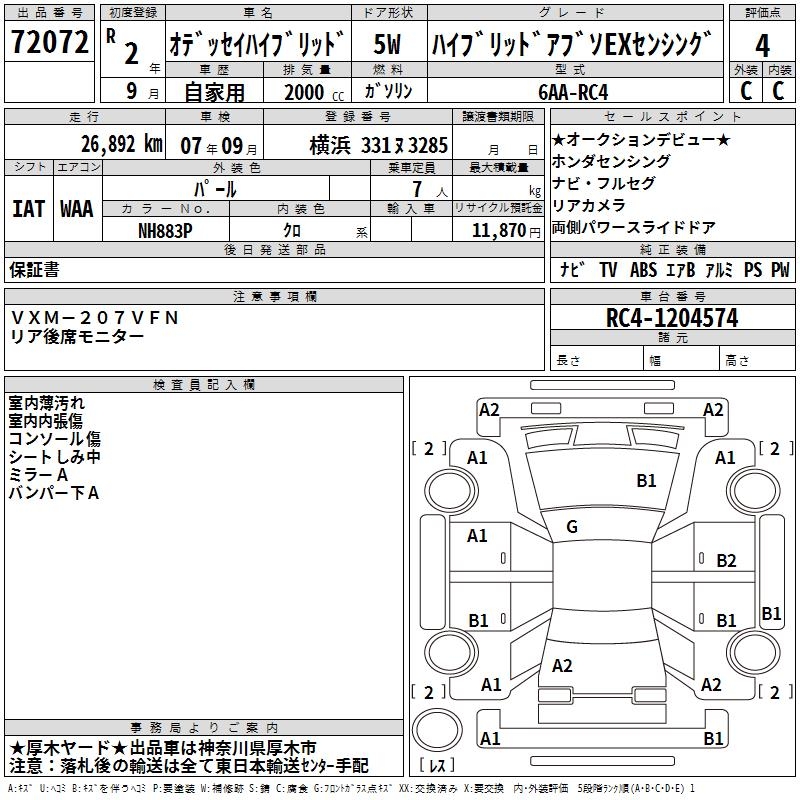800x800 pixels.
Task: Select the grade "ハイブリッドアブソEXセンシング"
Action: 571,43
